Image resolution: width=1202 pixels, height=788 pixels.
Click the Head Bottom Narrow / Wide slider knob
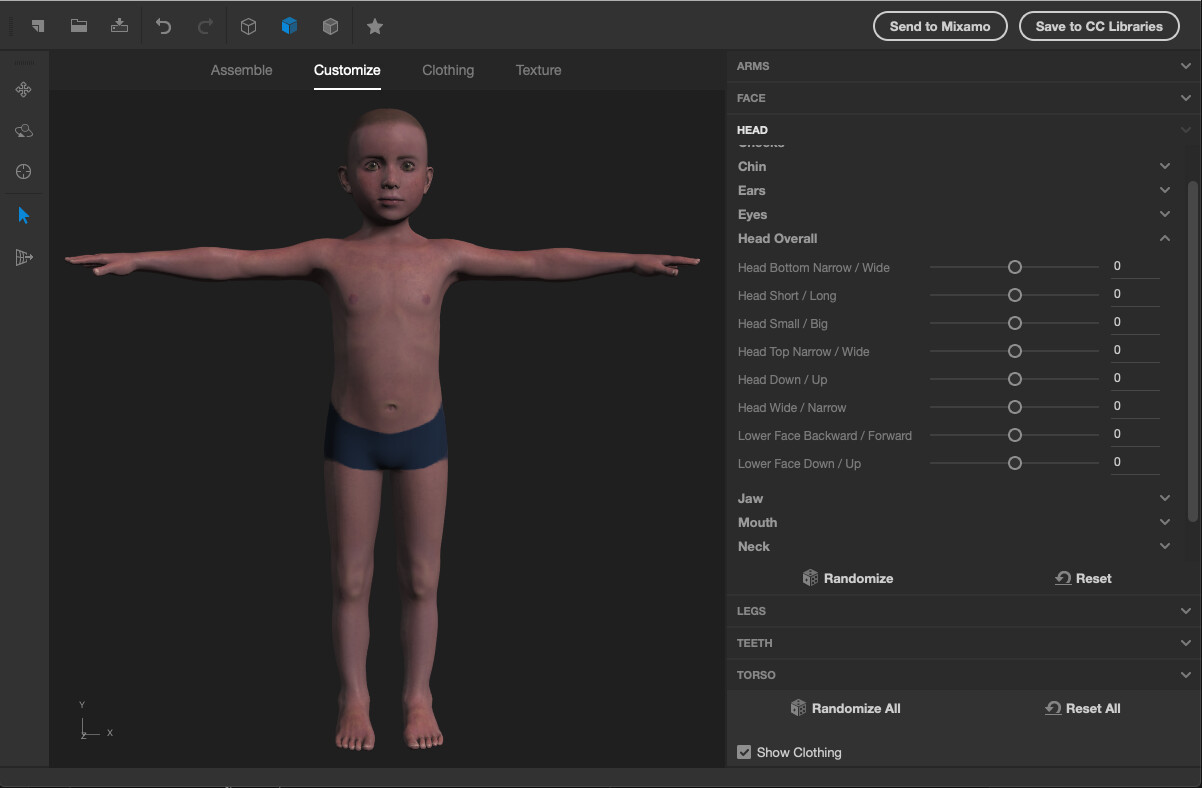coord(1015,267)
